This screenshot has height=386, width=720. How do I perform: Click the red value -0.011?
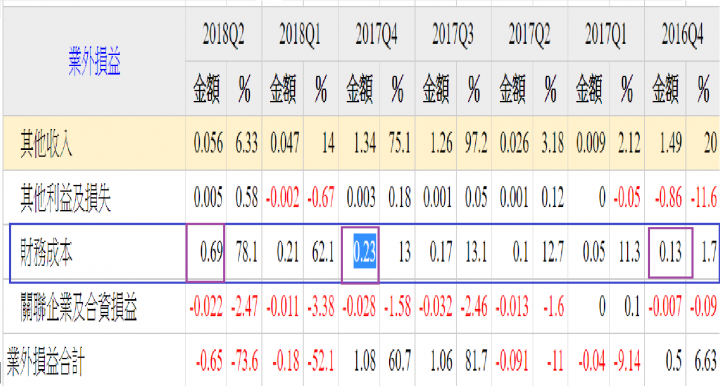click(x=283, y=307)
